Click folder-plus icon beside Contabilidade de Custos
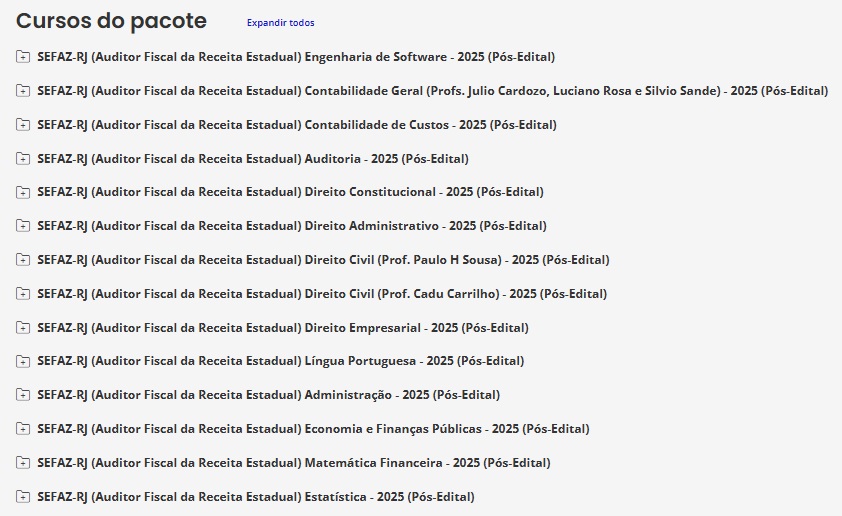 tap(23, 125)
